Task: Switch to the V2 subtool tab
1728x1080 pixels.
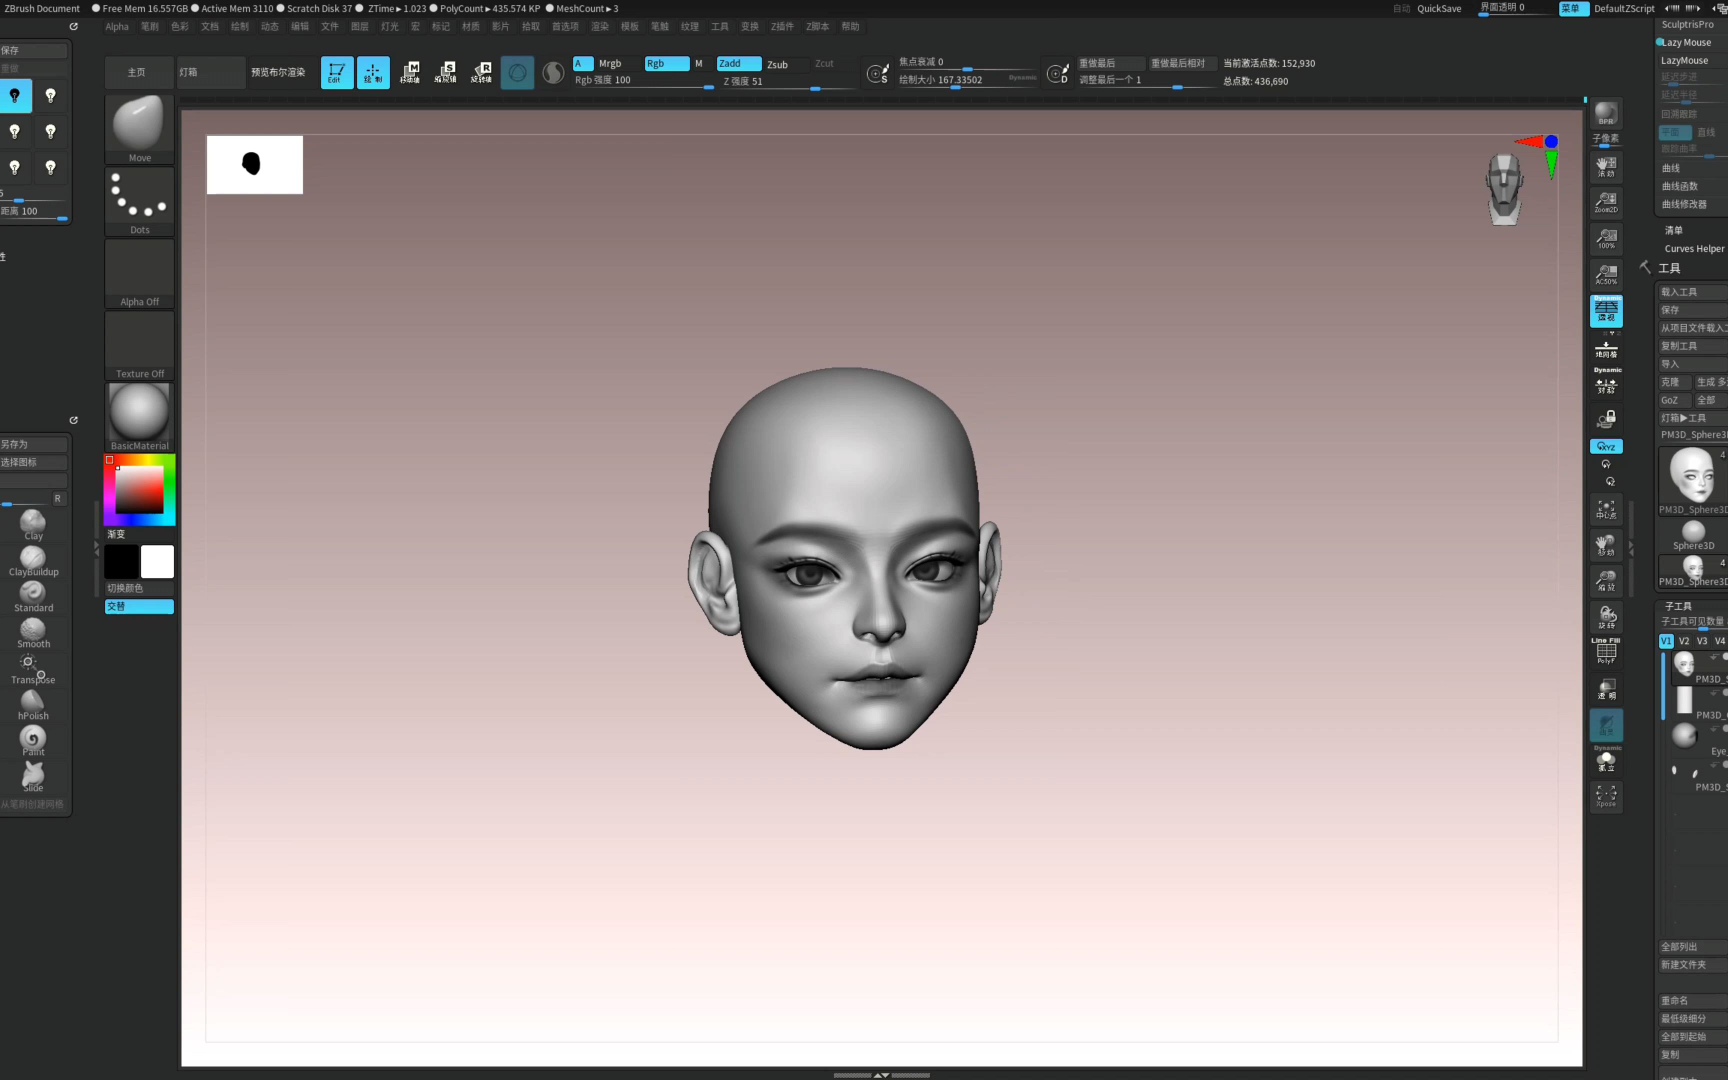Action: tap(1684, 641)
